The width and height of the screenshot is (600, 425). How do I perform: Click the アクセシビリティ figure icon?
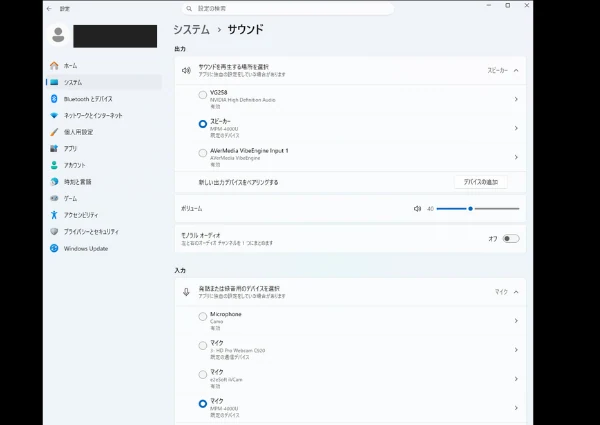pyautogui.click(x=54, y=215)
